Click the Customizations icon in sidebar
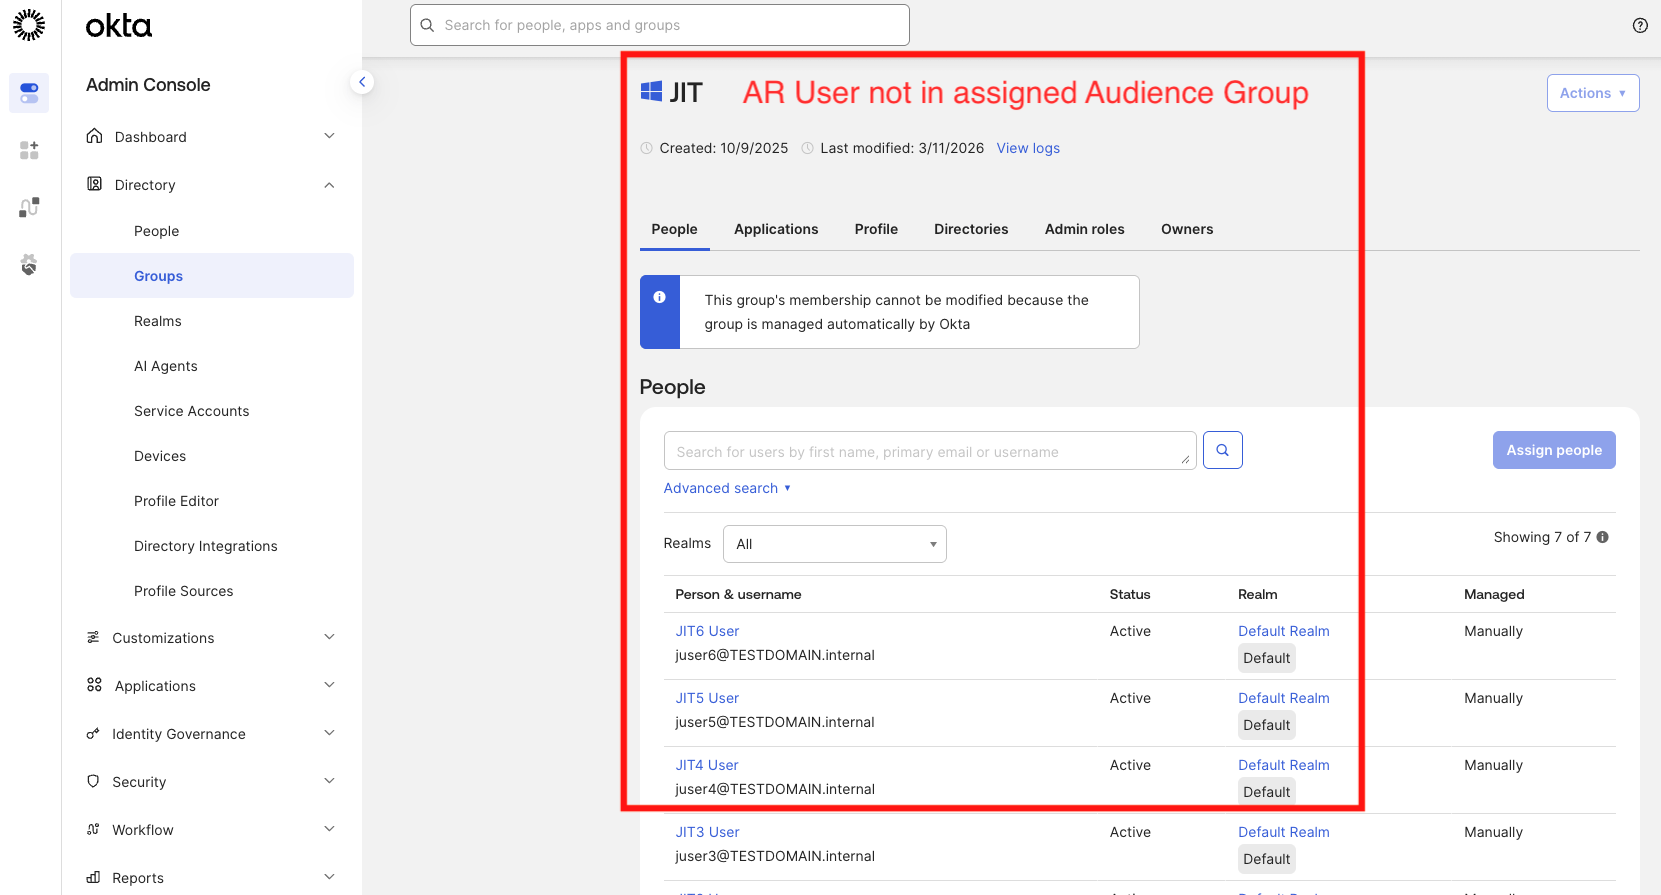The image size is (1661, 895). click(93, 637)
